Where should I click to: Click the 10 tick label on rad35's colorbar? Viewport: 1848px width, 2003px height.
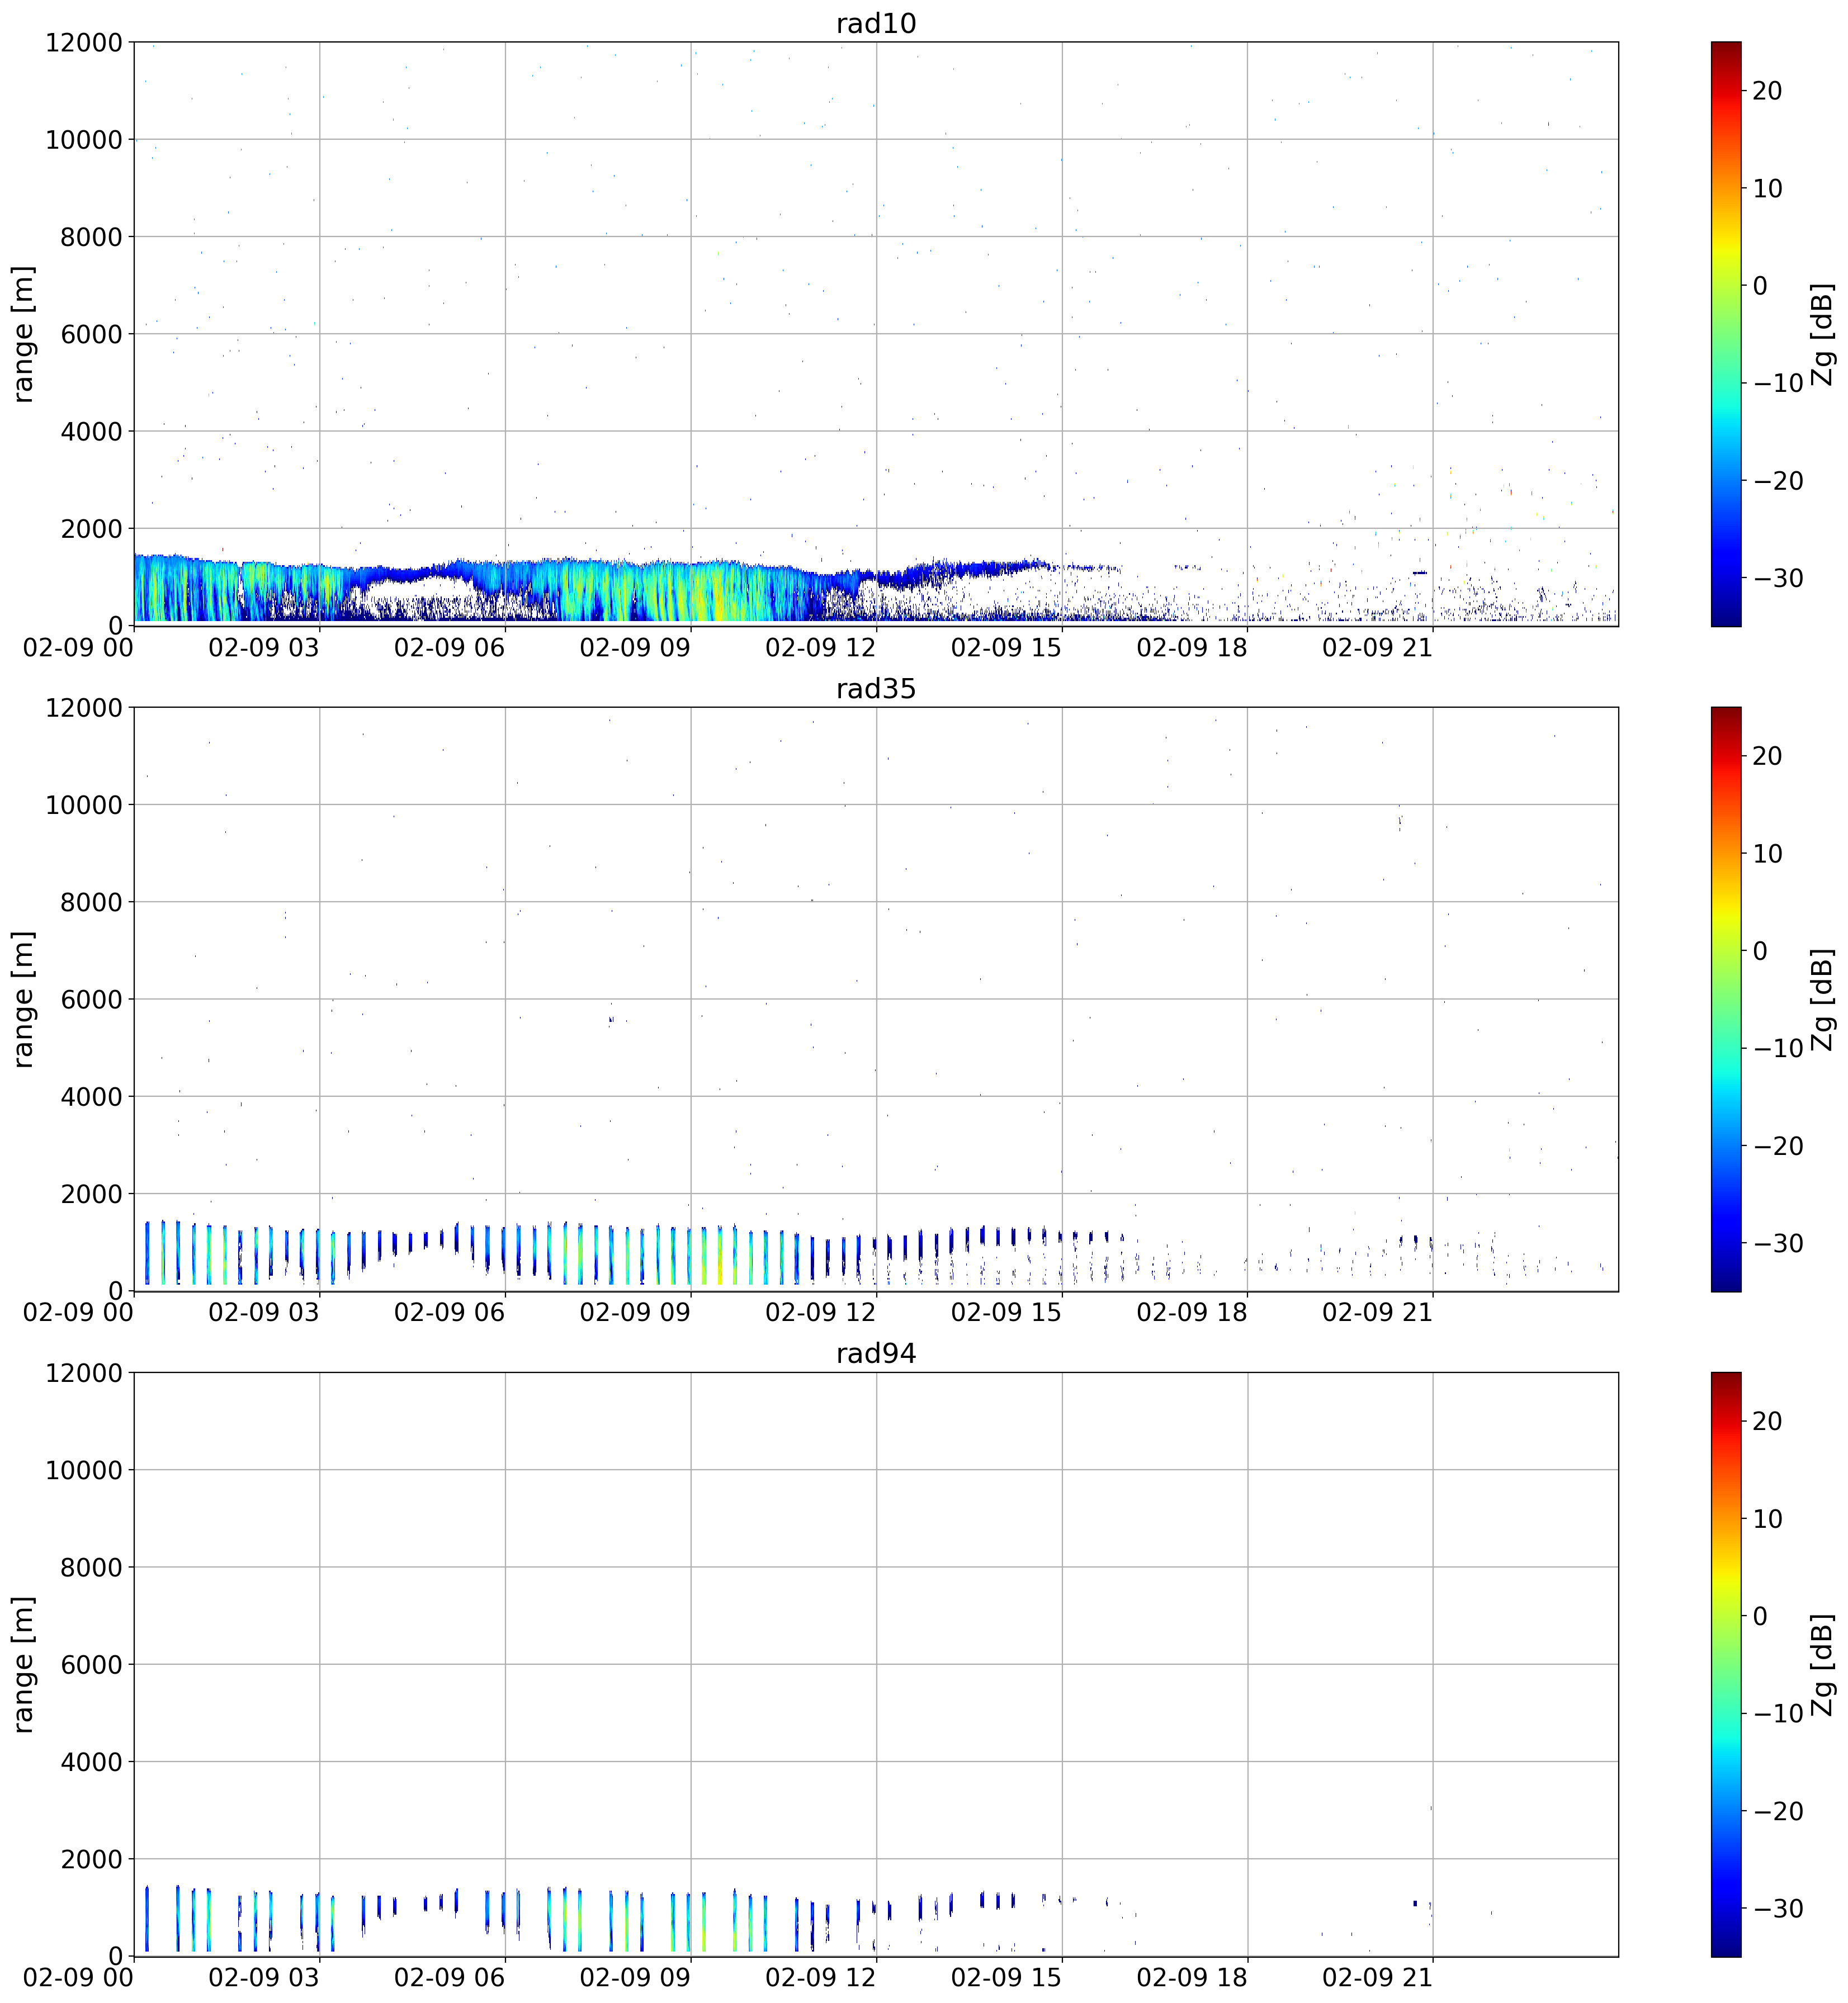coord(1768,854)
